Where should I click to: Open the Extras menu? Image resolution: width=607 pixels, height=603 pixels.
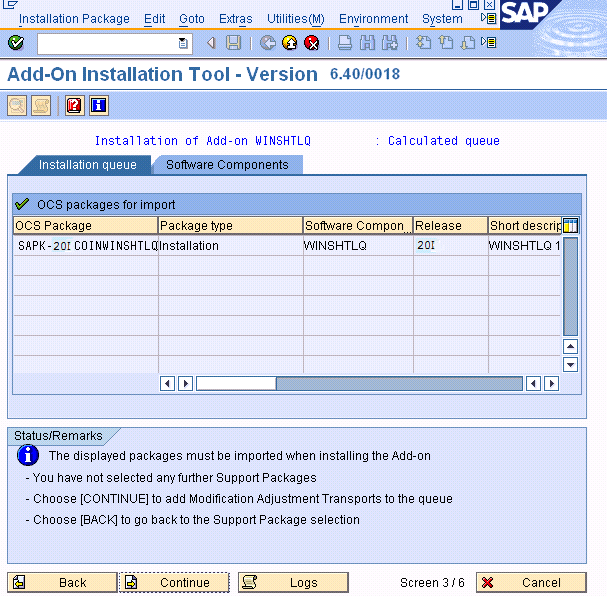point(235,19)
